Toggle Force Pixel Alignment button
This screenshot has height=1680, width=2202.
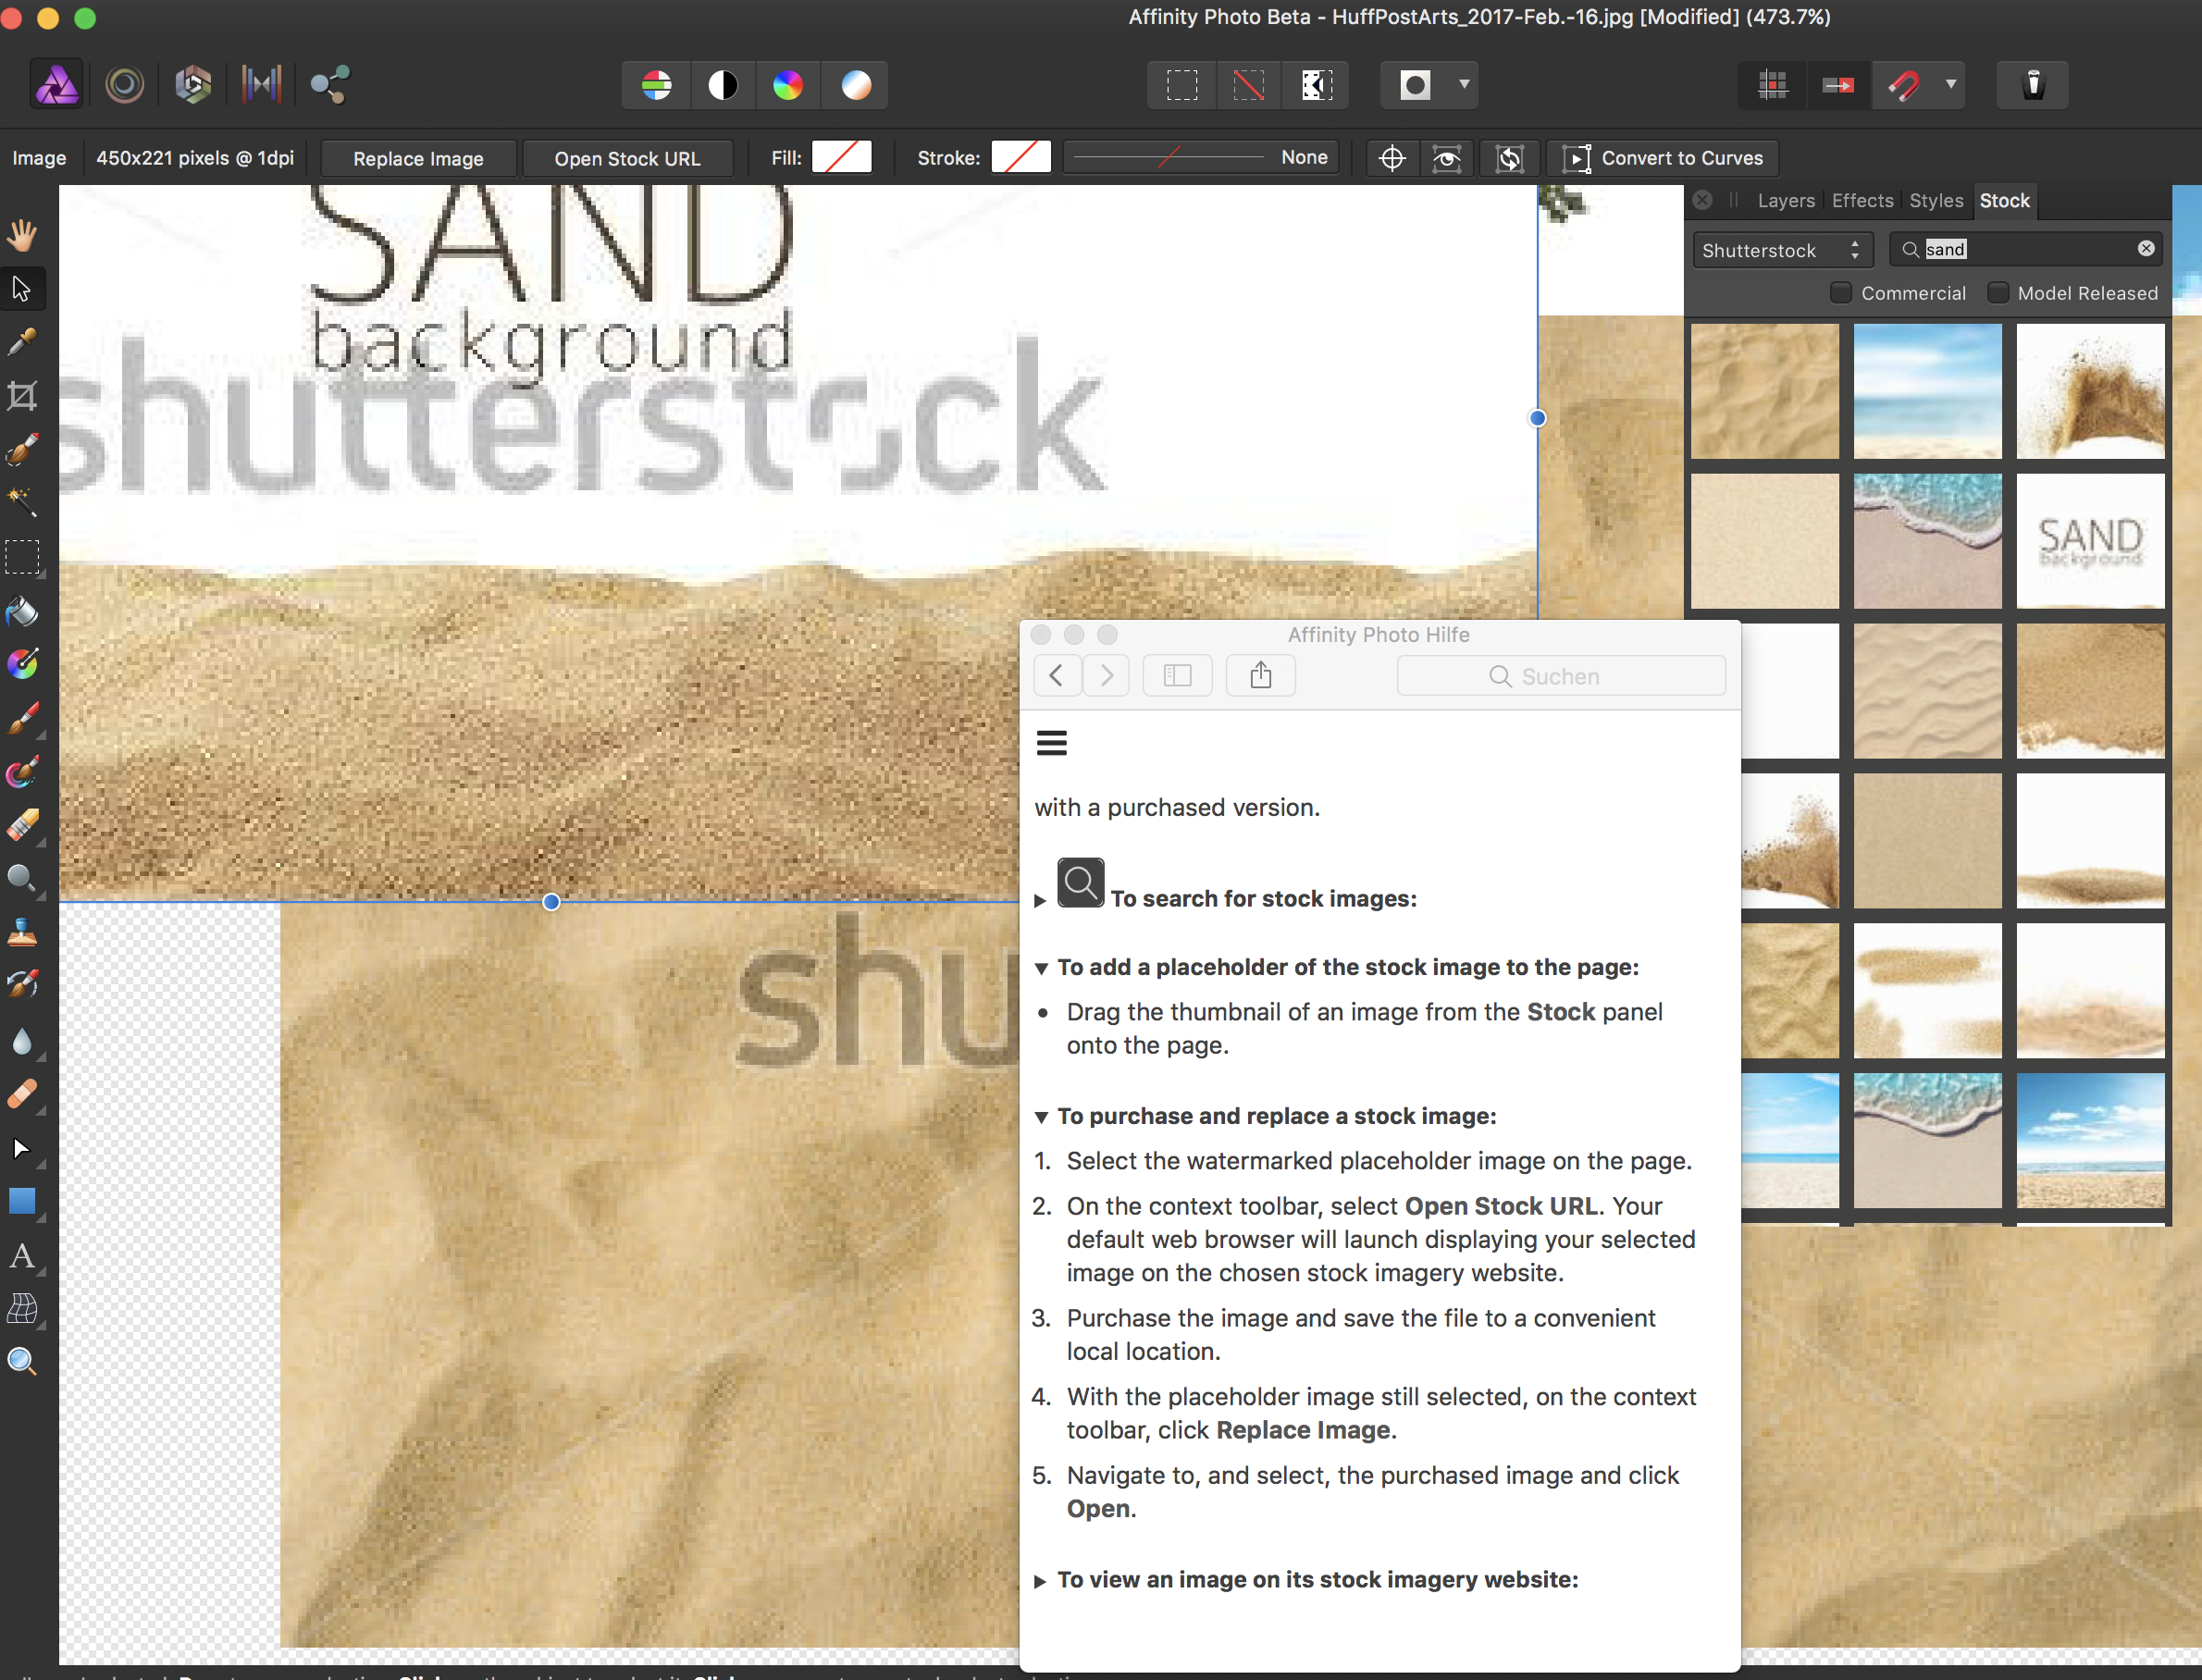pos(1838,85)
